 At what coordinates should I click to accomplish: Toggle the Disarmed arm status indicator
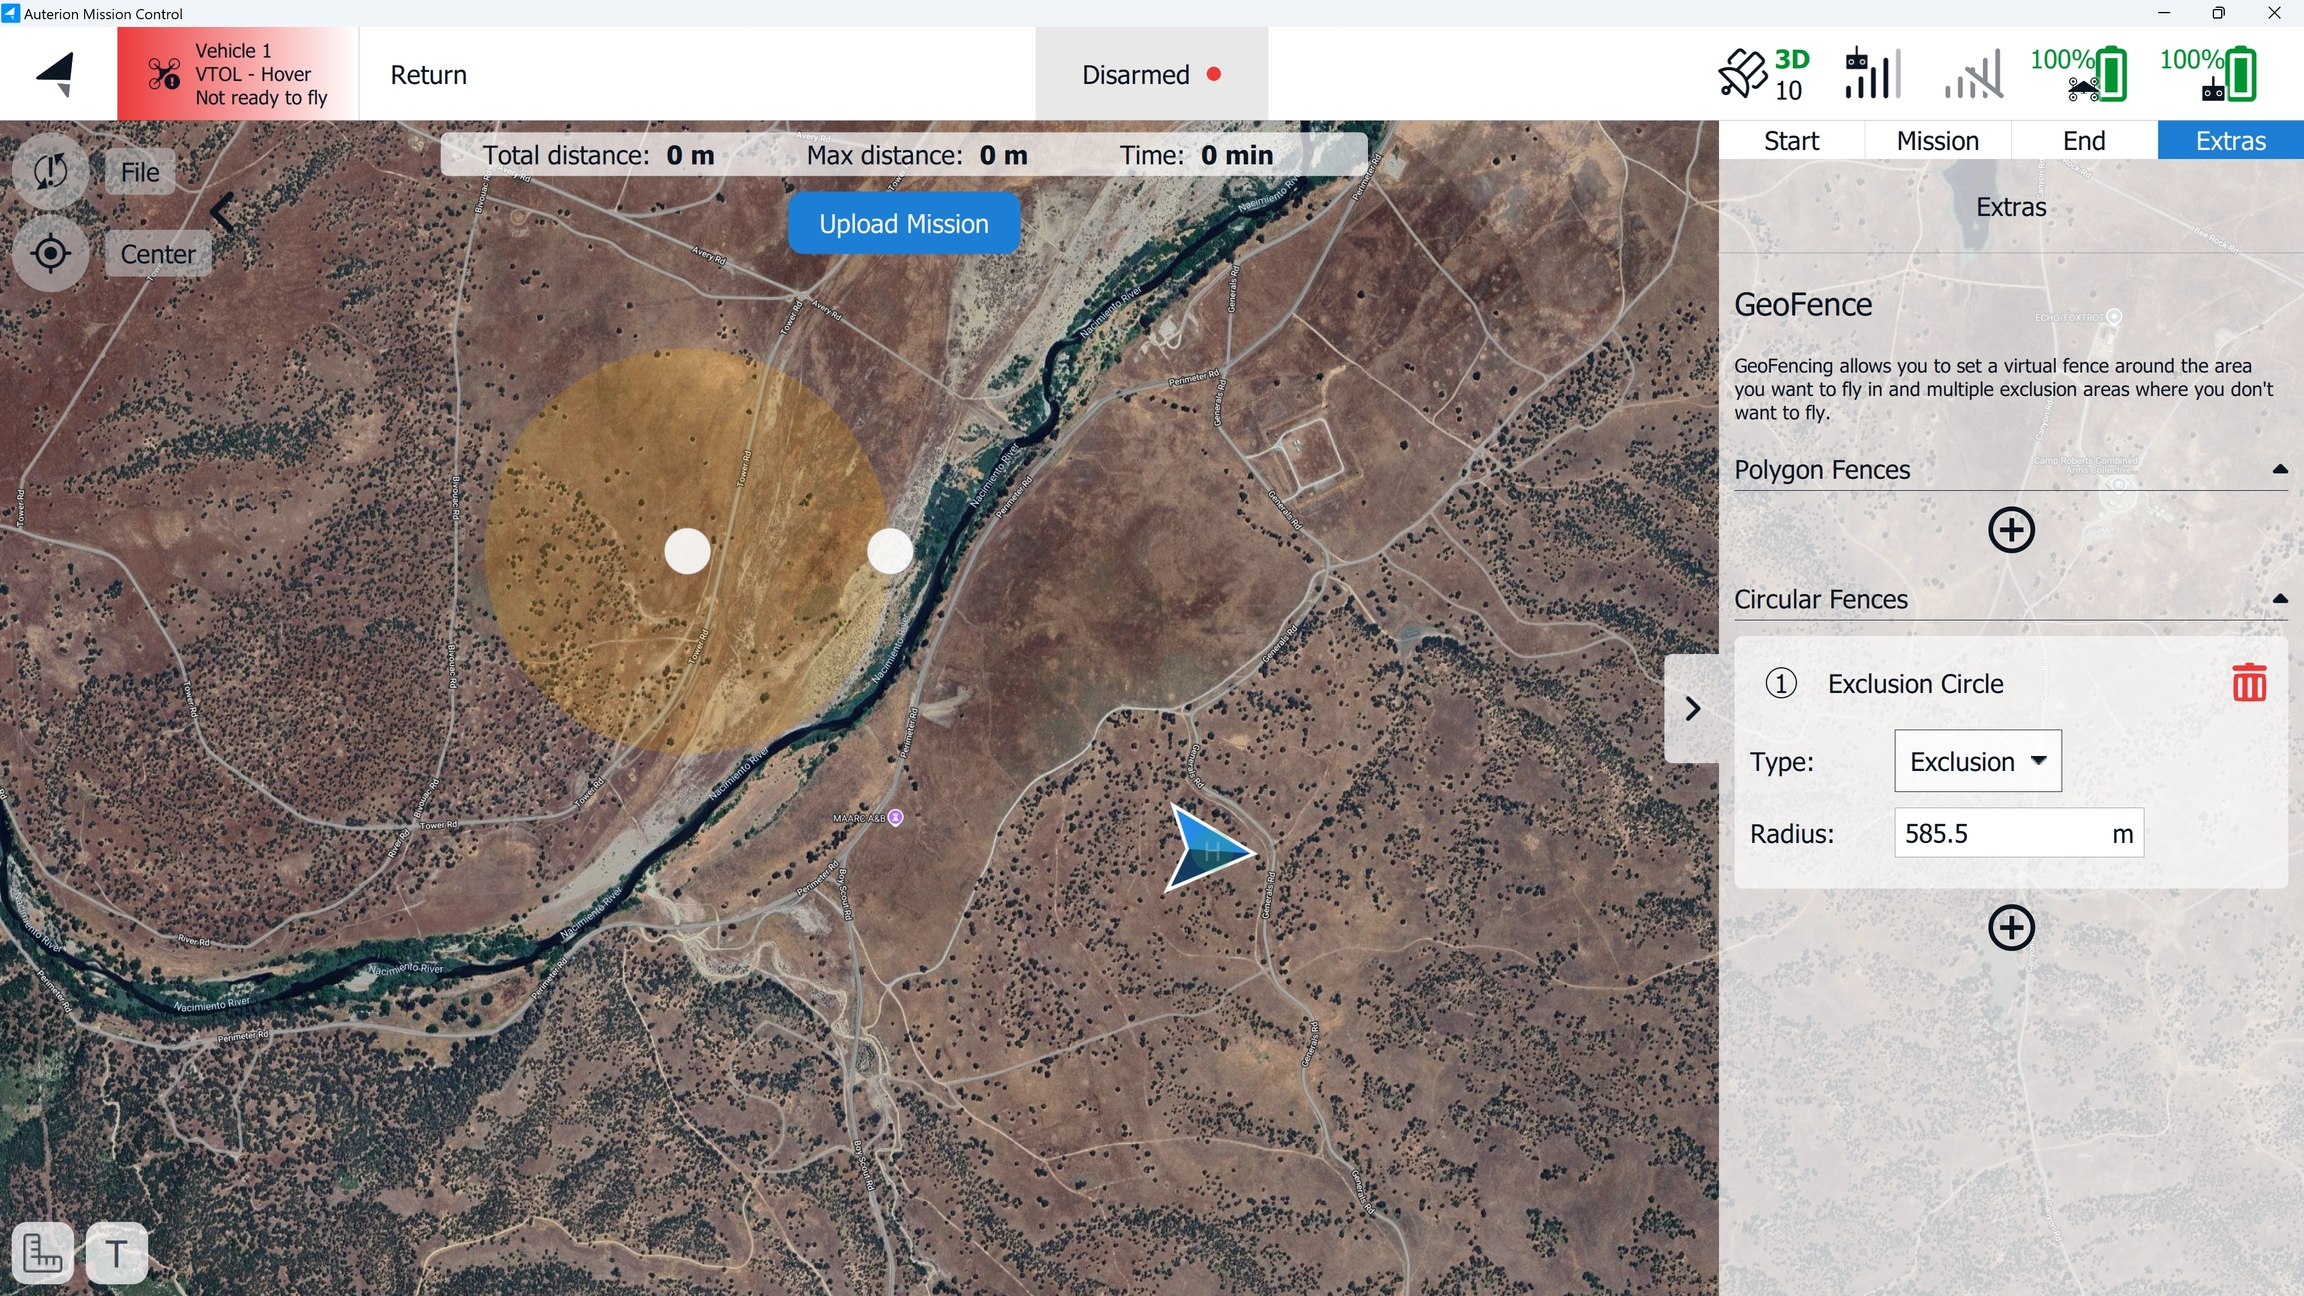[x=1151, y=75]
